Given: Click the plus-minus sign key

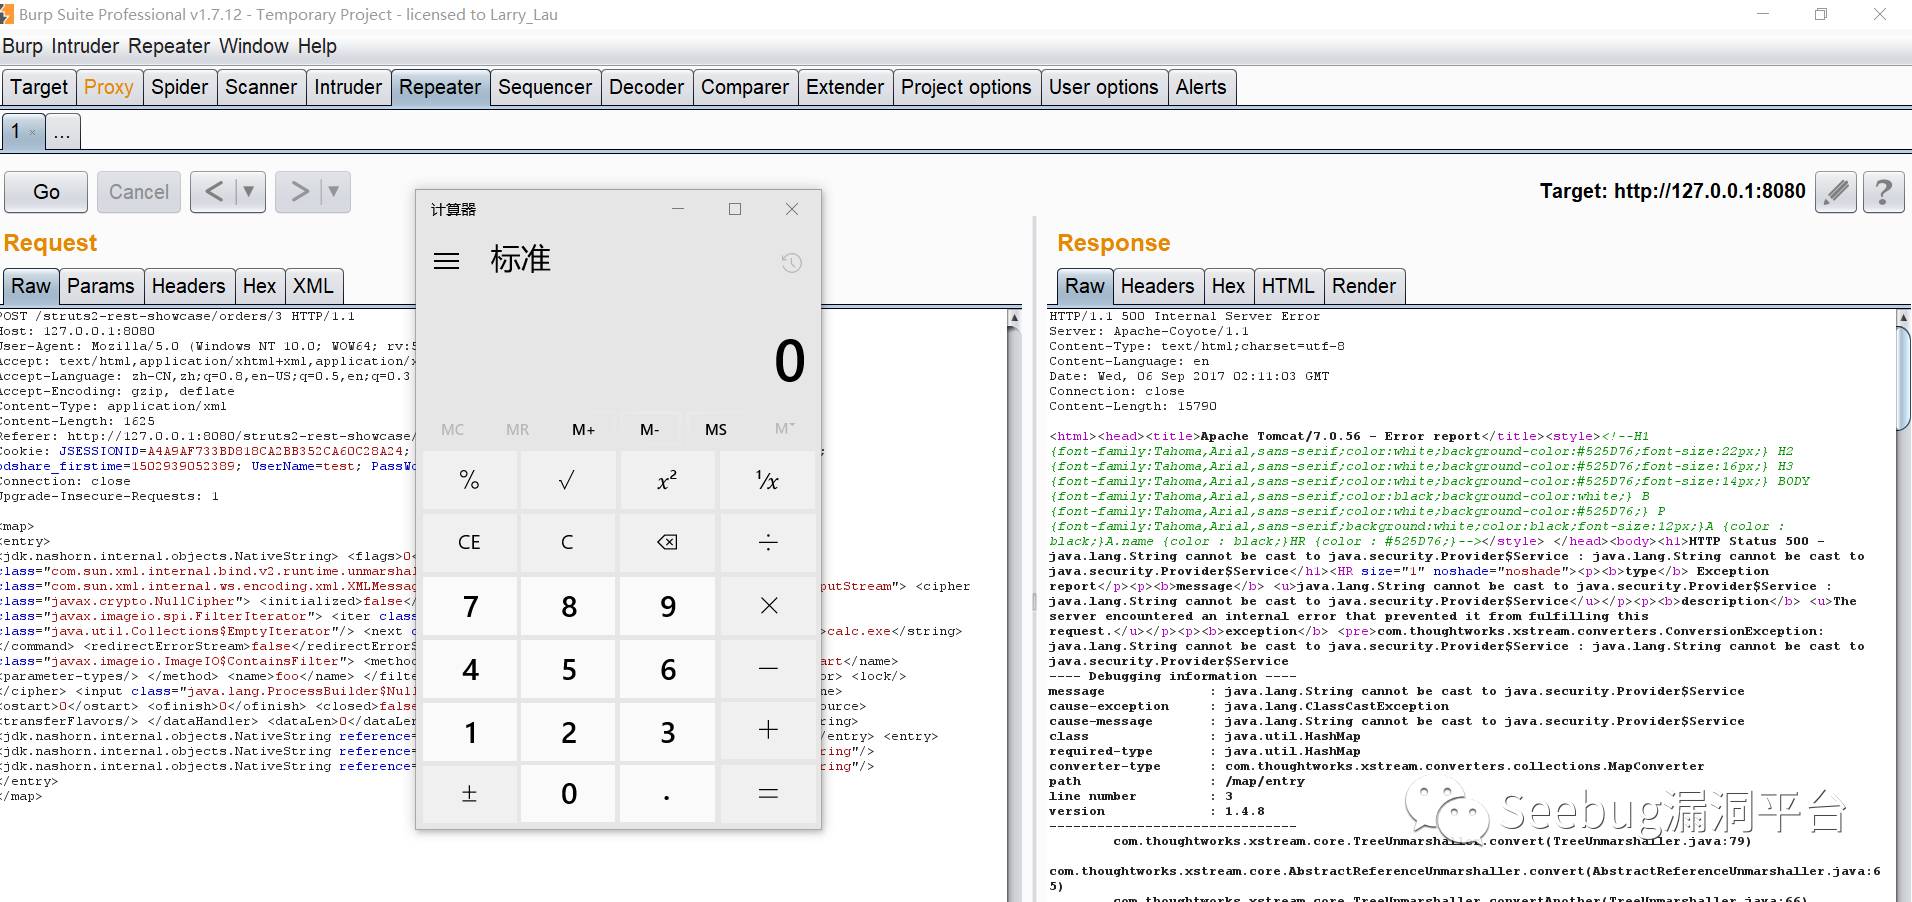Looking at the screenshot, I should tap(469, 794).
